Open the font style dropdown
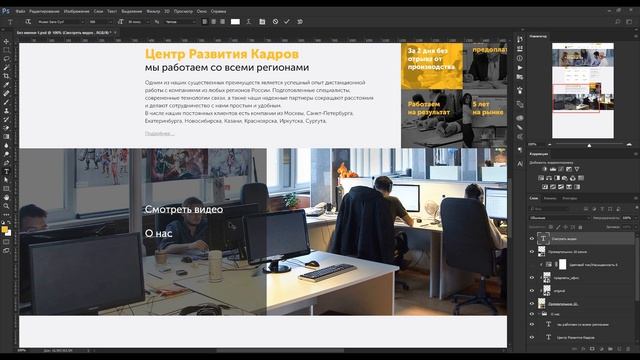The image size is (640, 360). click(100, 22)
